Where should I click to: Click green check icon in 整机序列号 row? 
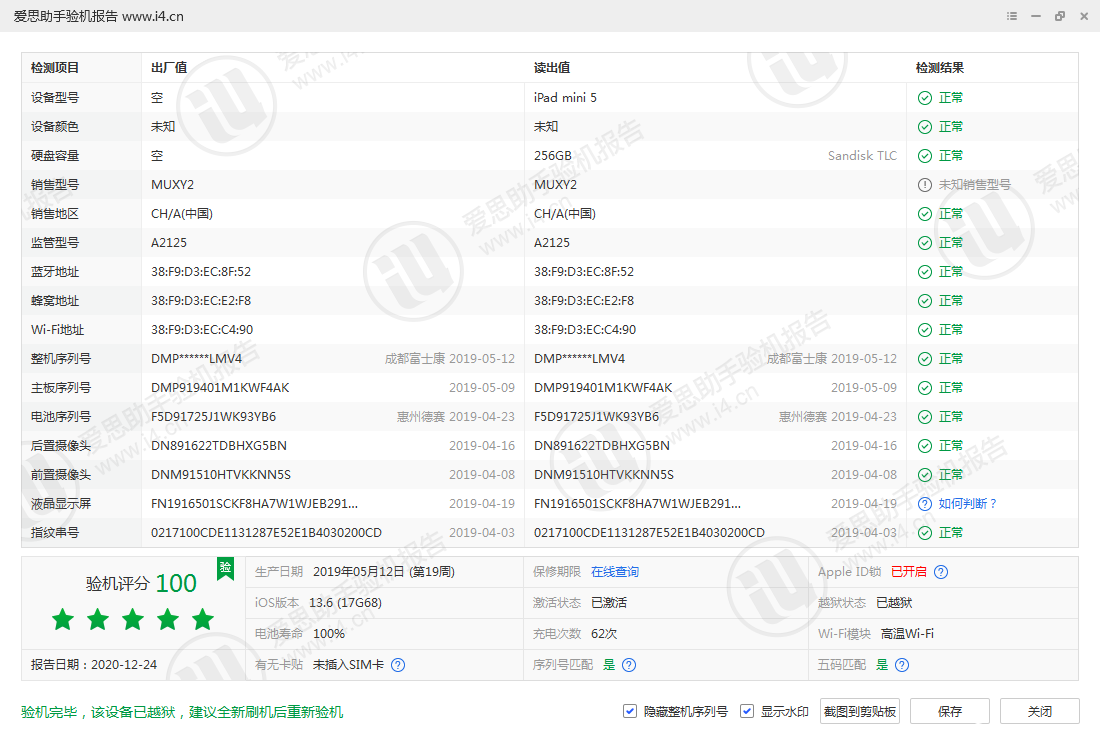pos(925,359)
